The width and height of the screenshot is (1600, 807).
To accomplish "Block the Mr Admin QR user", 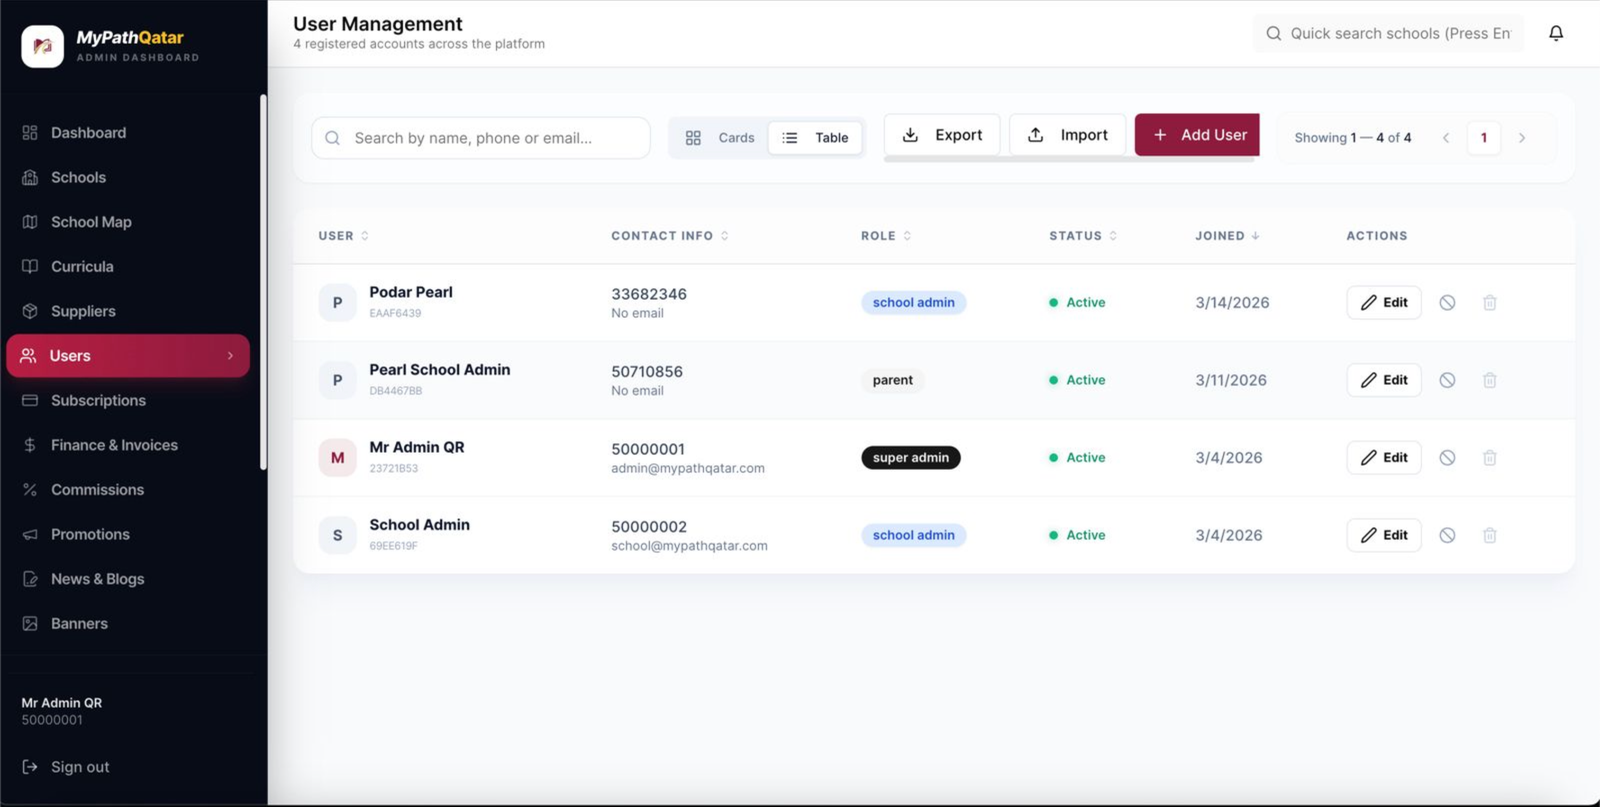I will tap(1446, 458).
